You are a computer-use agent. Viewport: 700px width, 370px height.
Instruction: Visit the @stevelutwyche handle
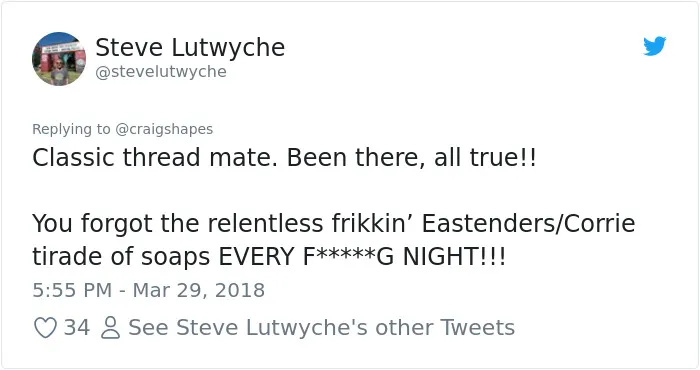pos(161,71)
